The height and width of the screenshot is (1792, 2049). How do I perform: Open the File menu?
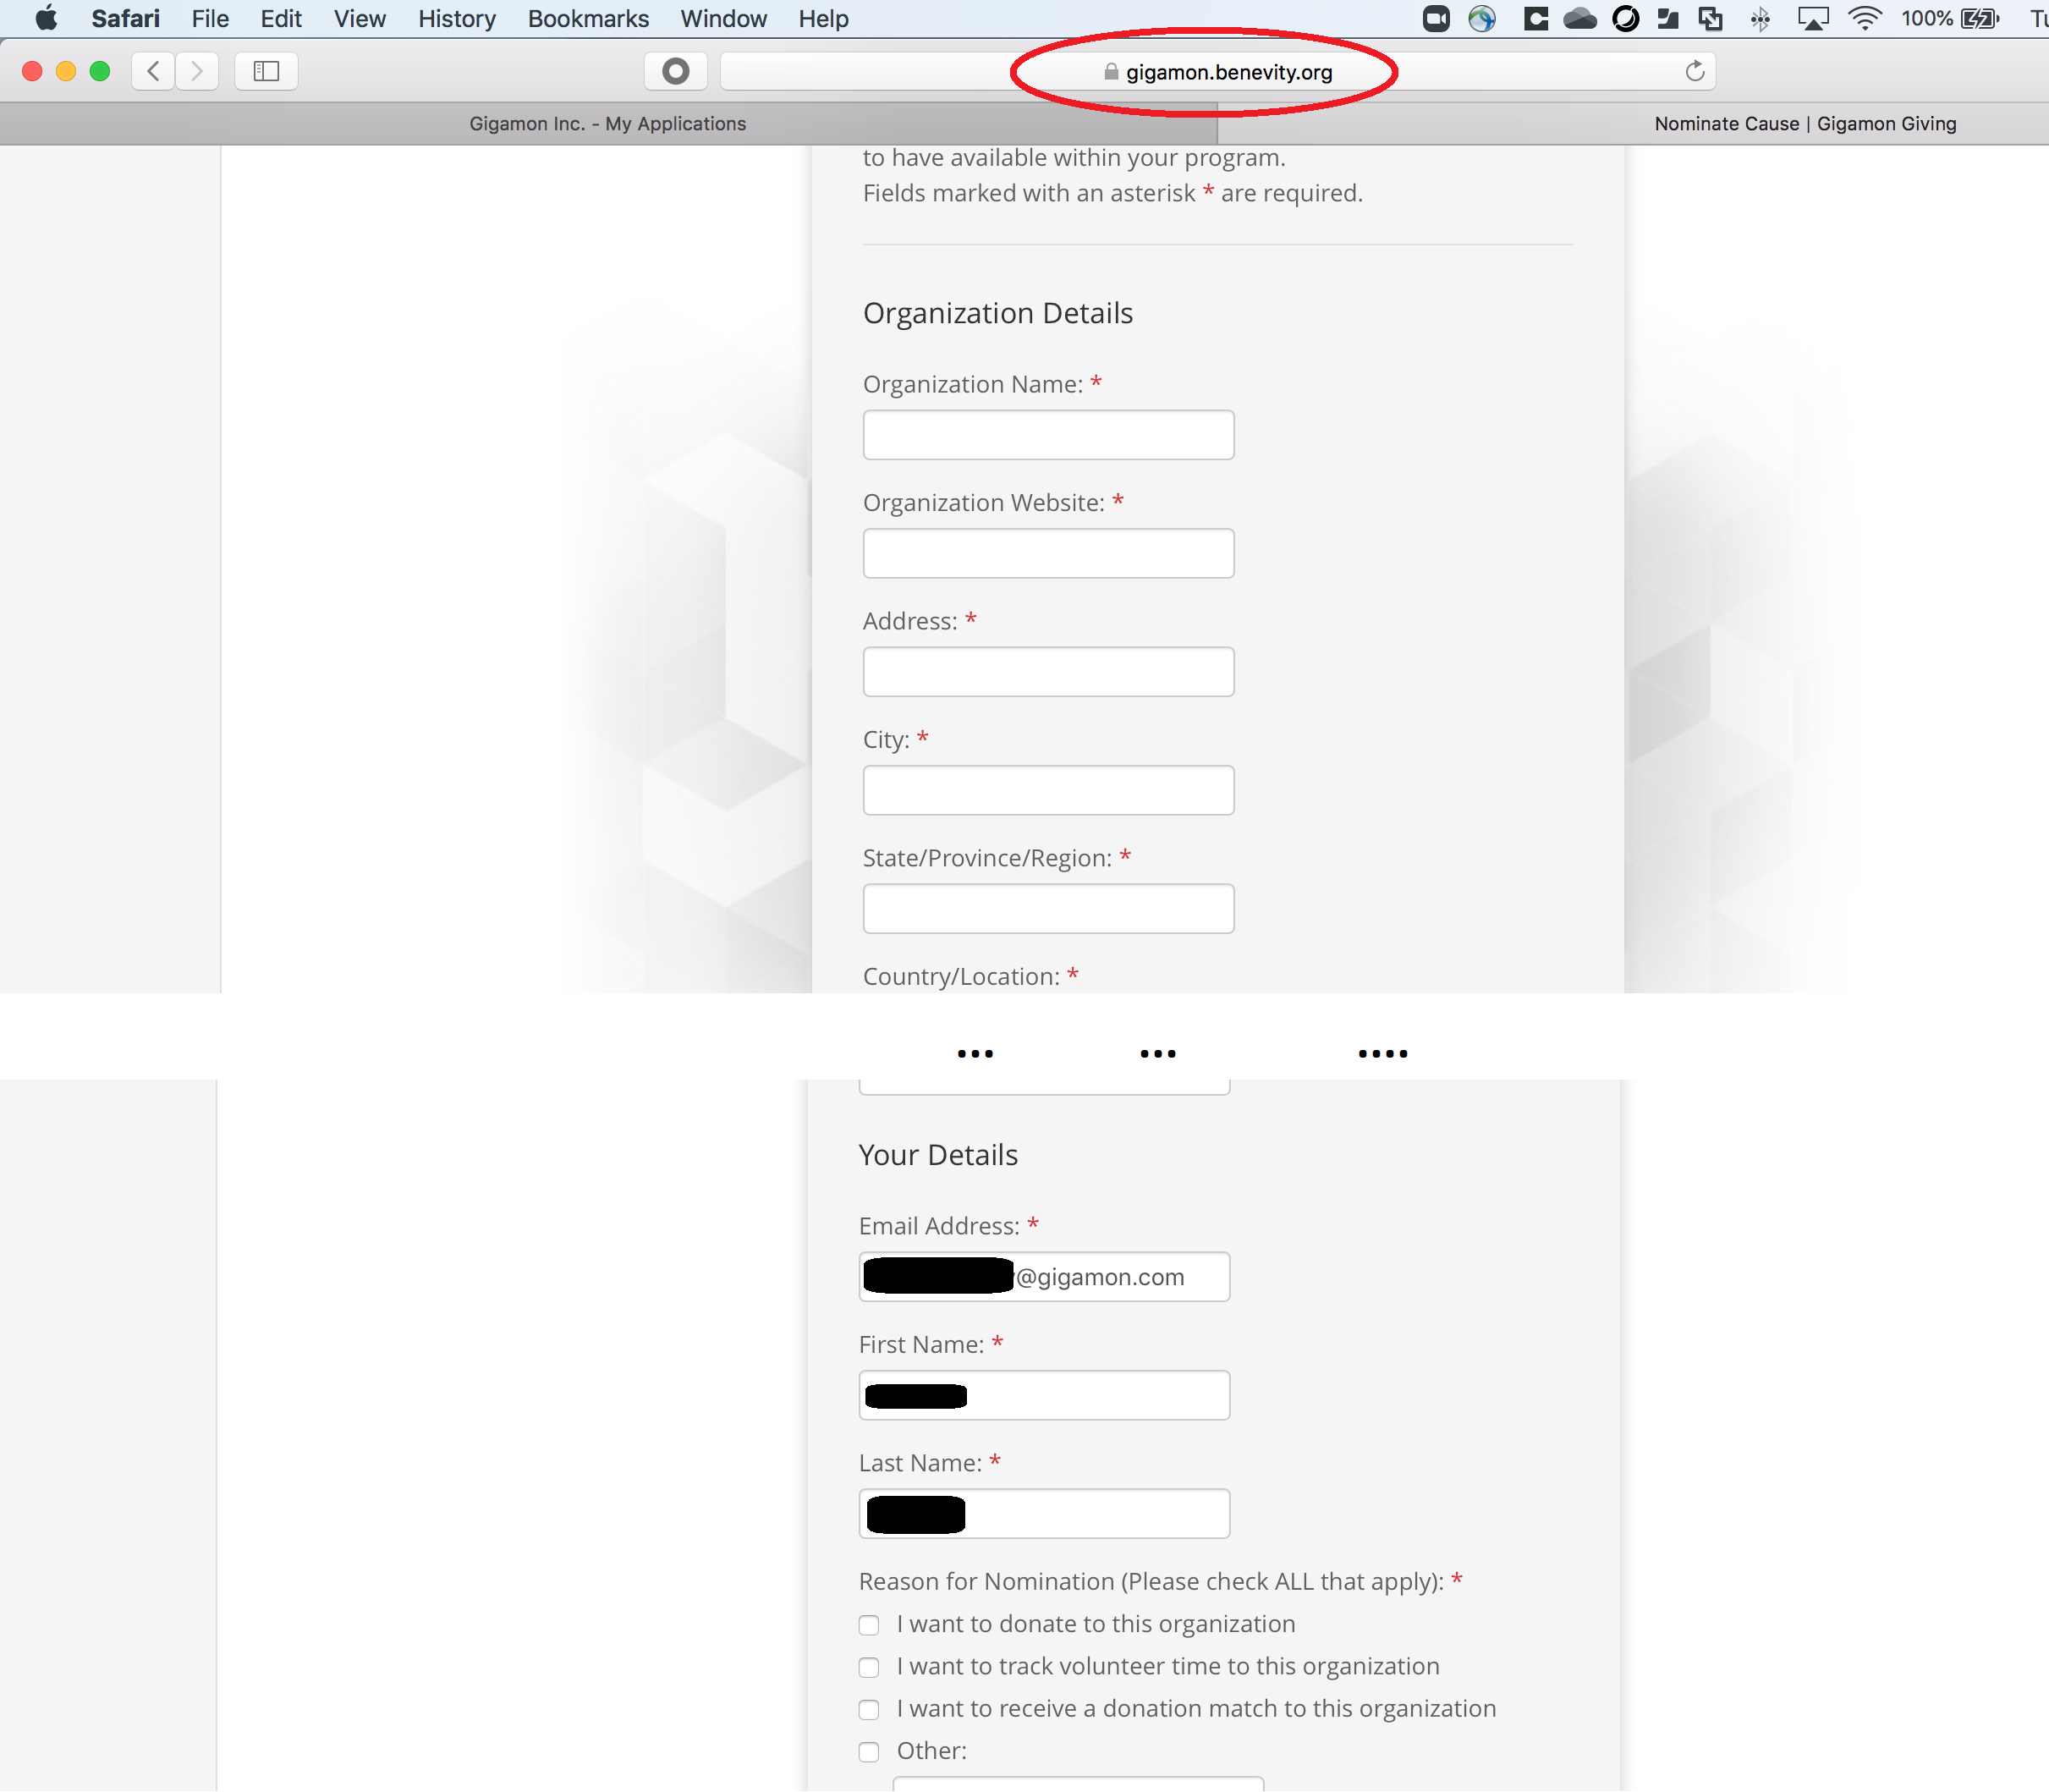(210, 18)
